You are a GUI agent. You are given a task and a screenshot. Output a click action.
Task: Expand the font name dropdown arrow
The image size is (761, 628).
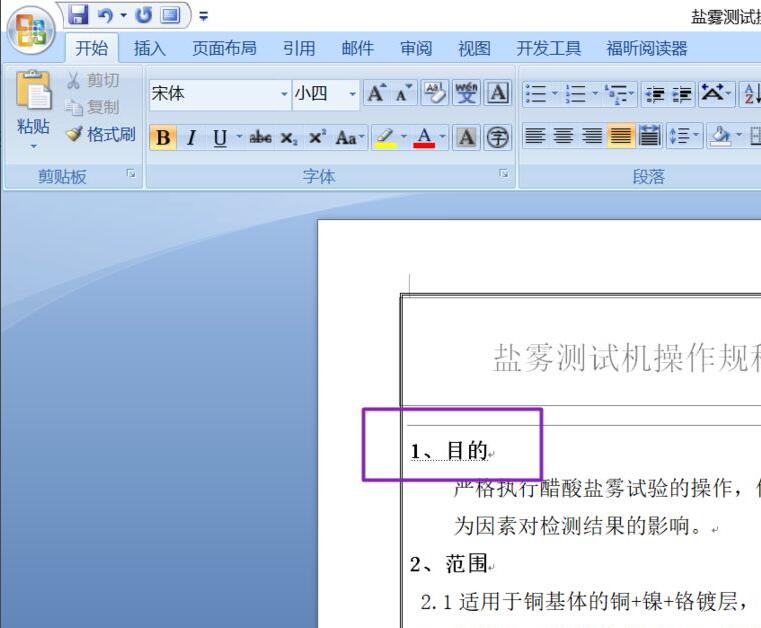(x=284, y=93)
